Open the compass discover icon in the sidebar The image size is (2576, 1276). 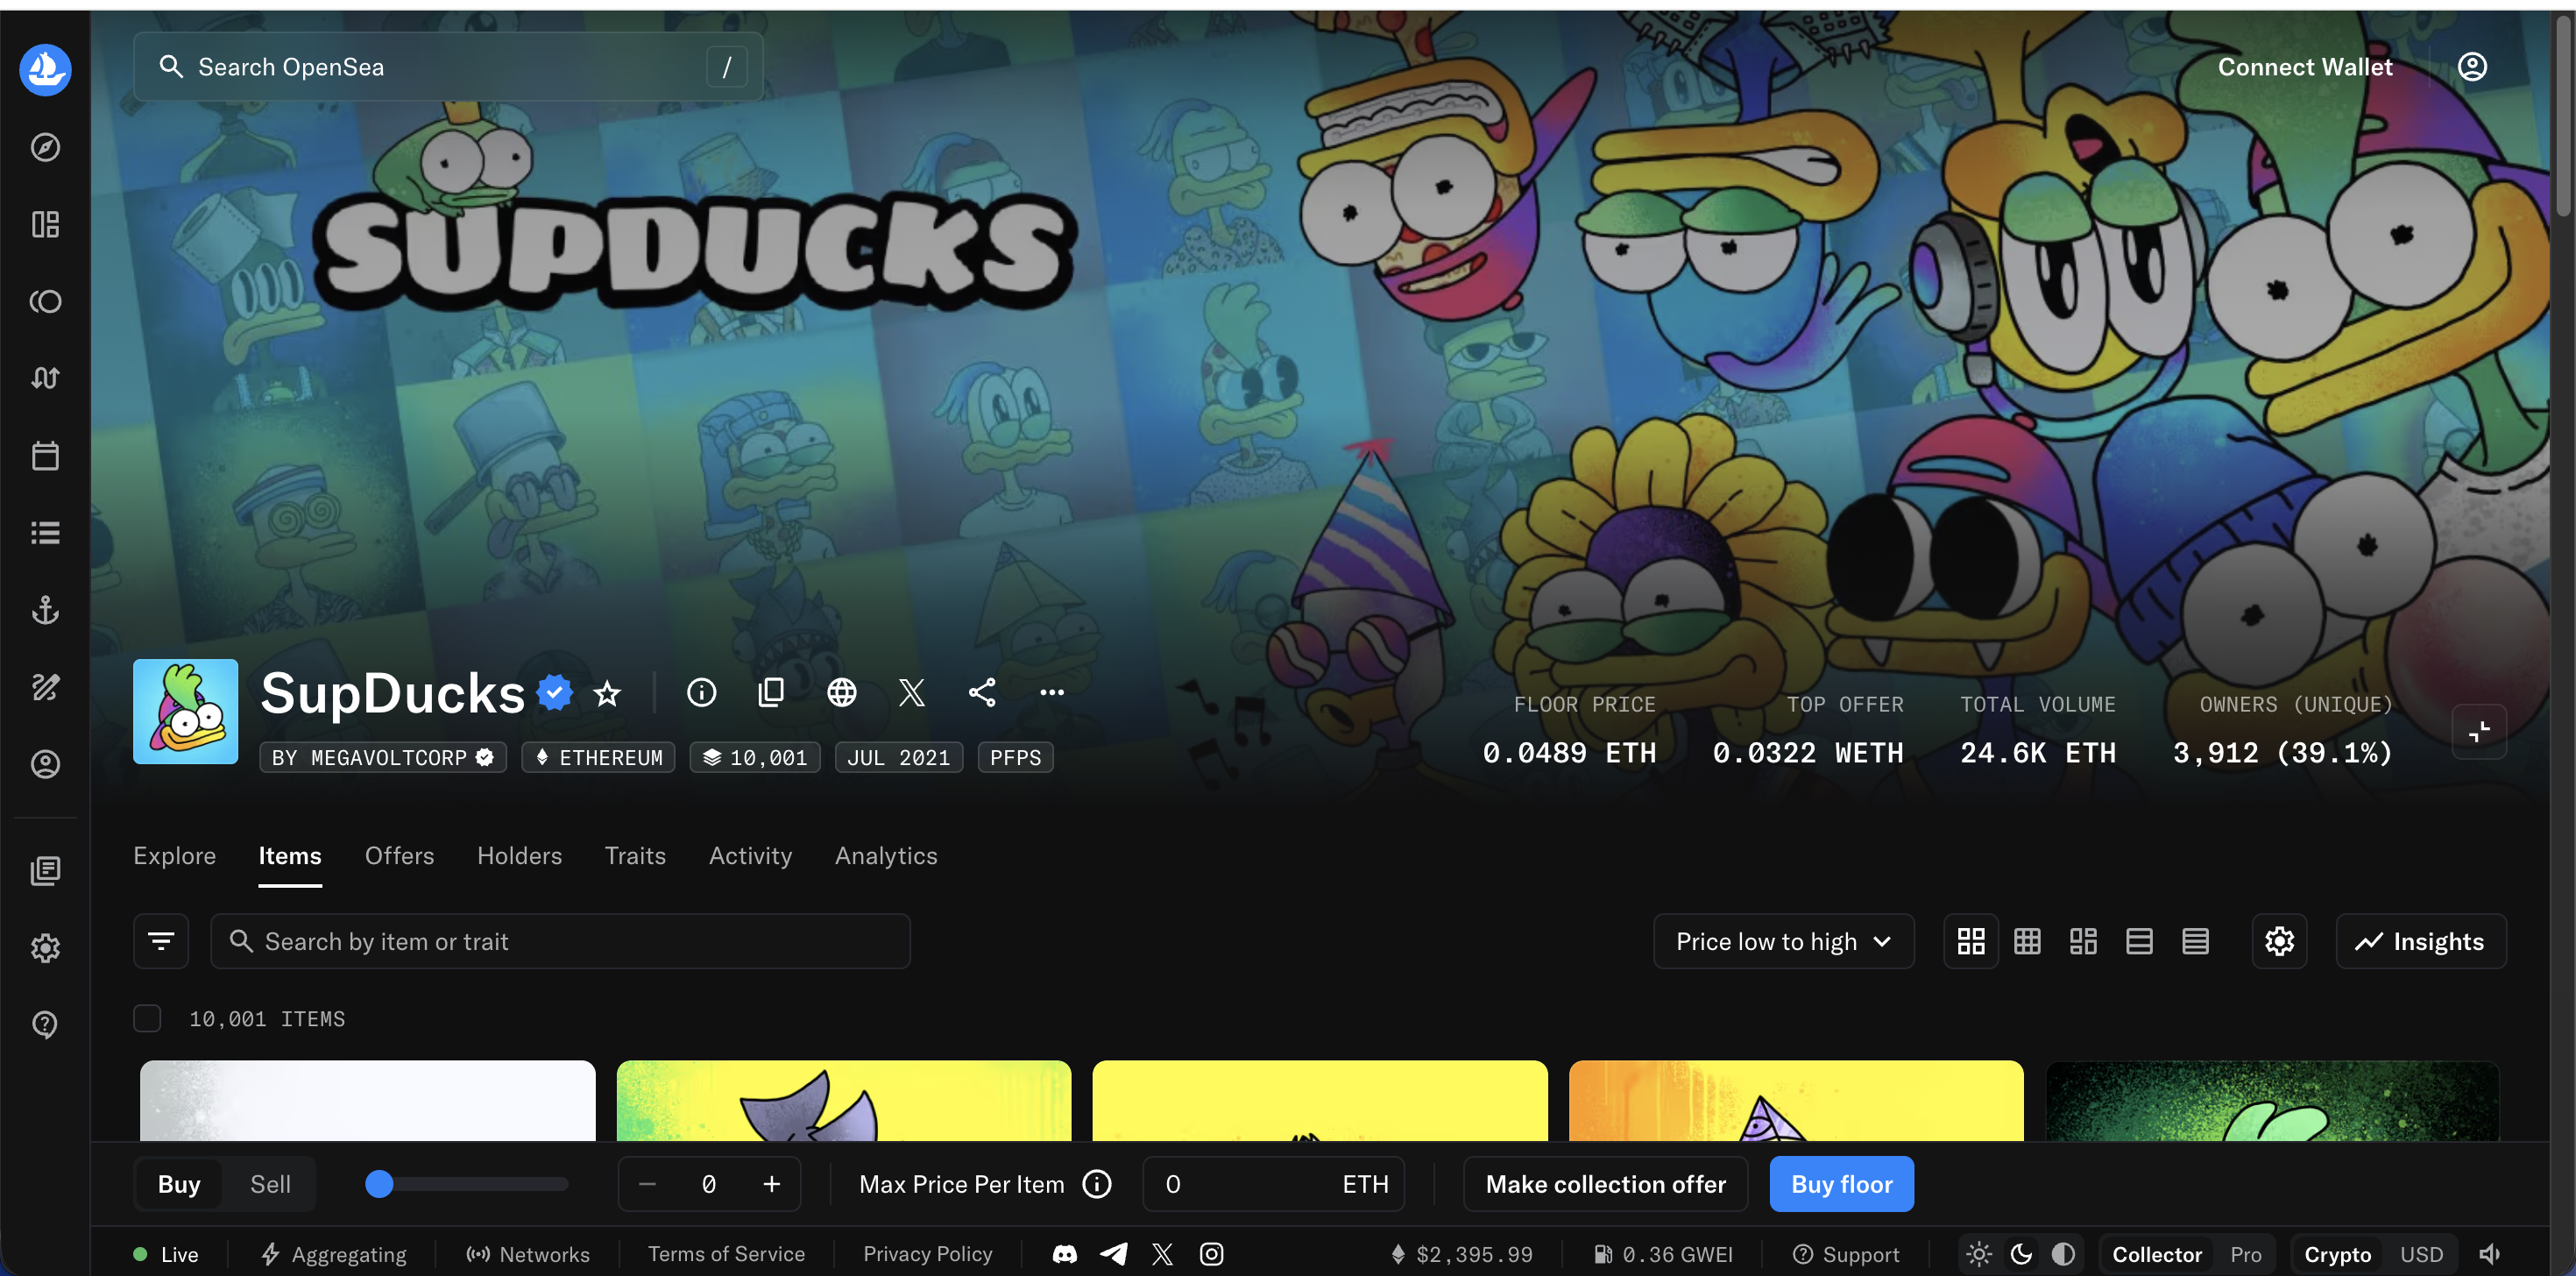click(45, 148)
